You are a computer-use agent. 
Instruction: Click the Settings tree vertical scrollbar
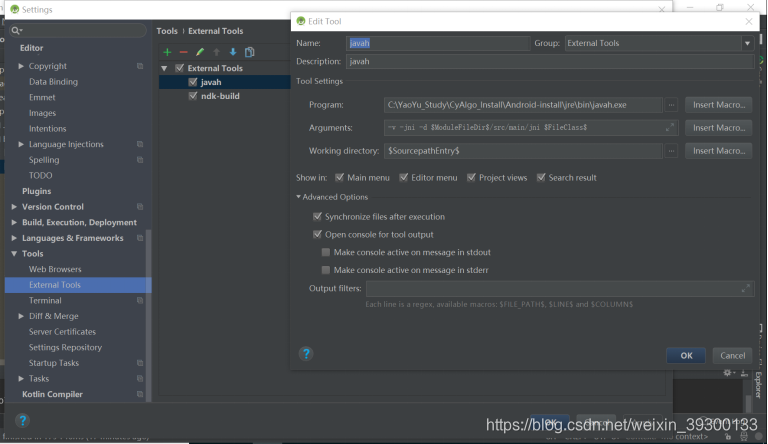[148, 314]
